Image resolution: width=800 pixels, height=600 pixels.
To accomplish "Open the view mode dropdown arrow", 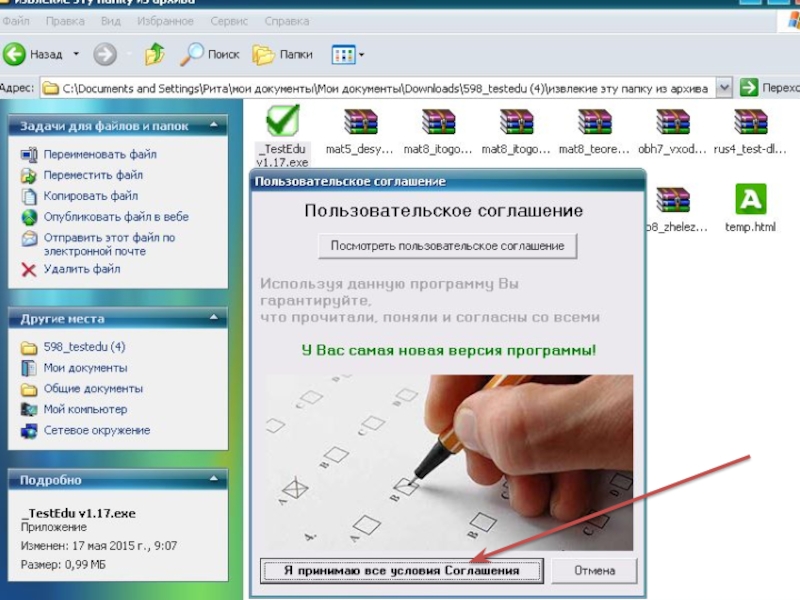I will (361, 55).
